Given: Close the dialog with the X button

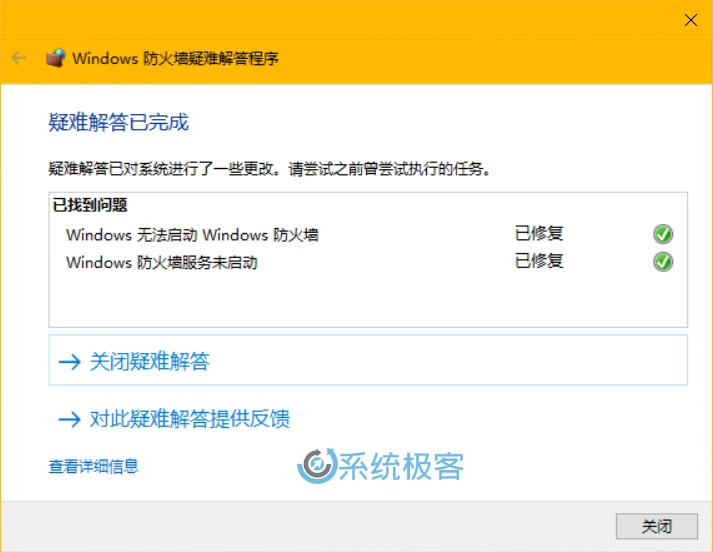Looking at the screenshot, I should click(x=690, y=20).
